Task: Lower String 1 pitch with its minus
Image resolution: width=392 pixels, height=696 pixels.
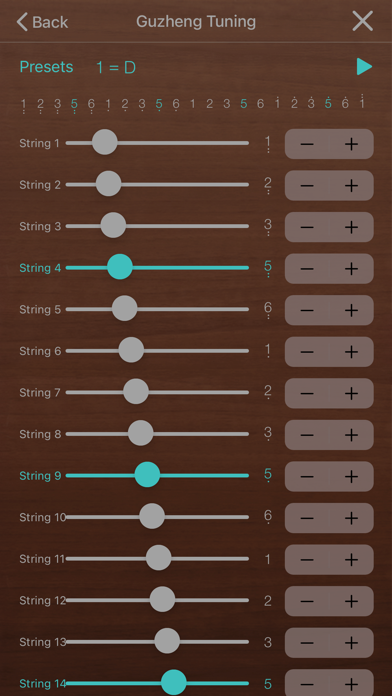Action: pos(307,144)
